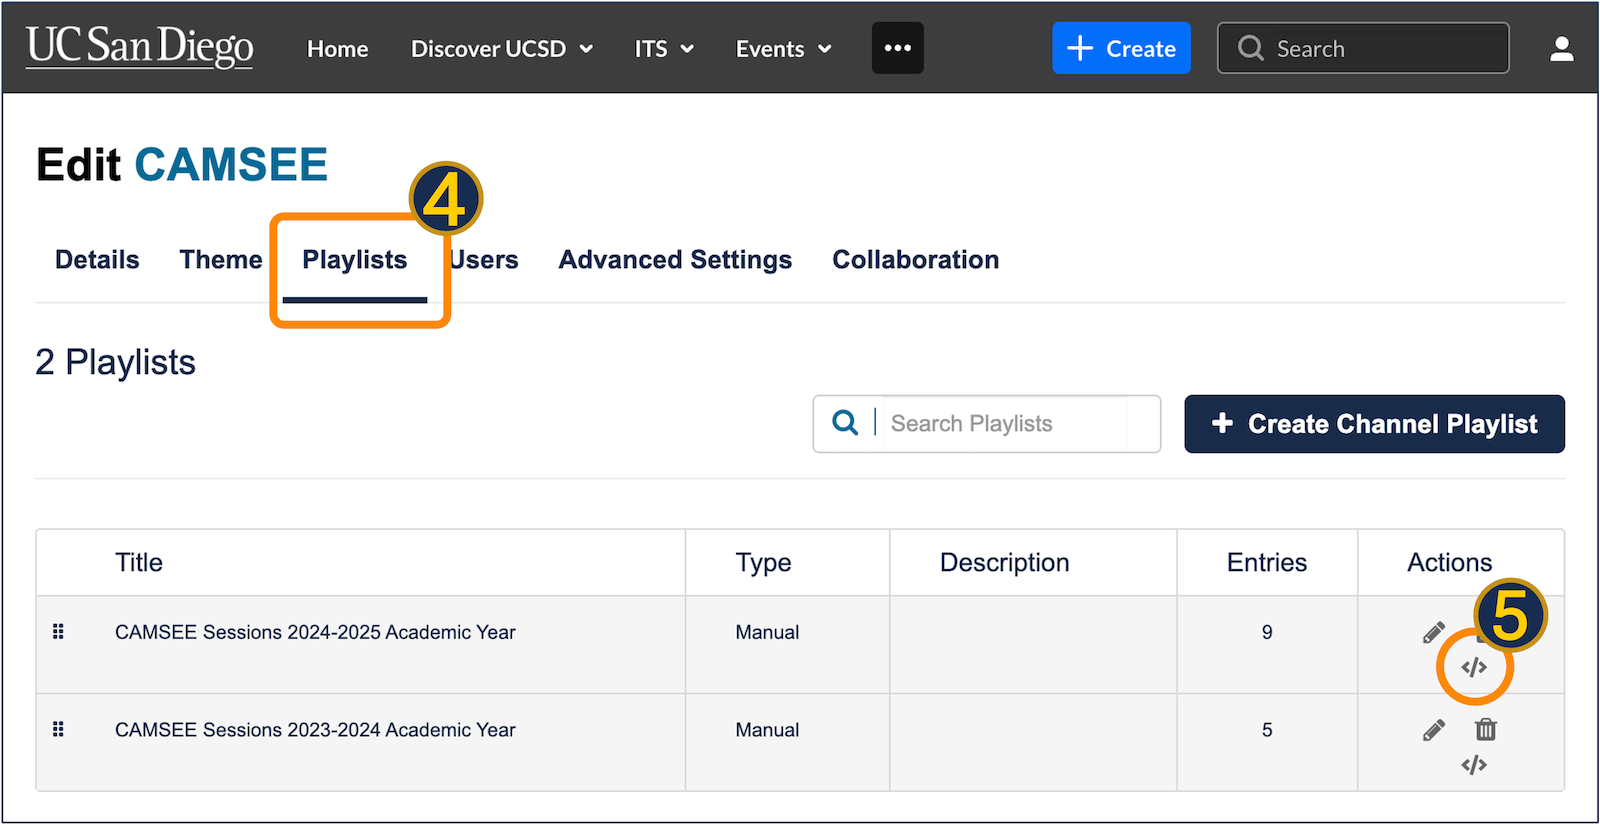Viewport: 1600px width, 824px height.
Task: Click the Title column header
Action: coord(139,563)
